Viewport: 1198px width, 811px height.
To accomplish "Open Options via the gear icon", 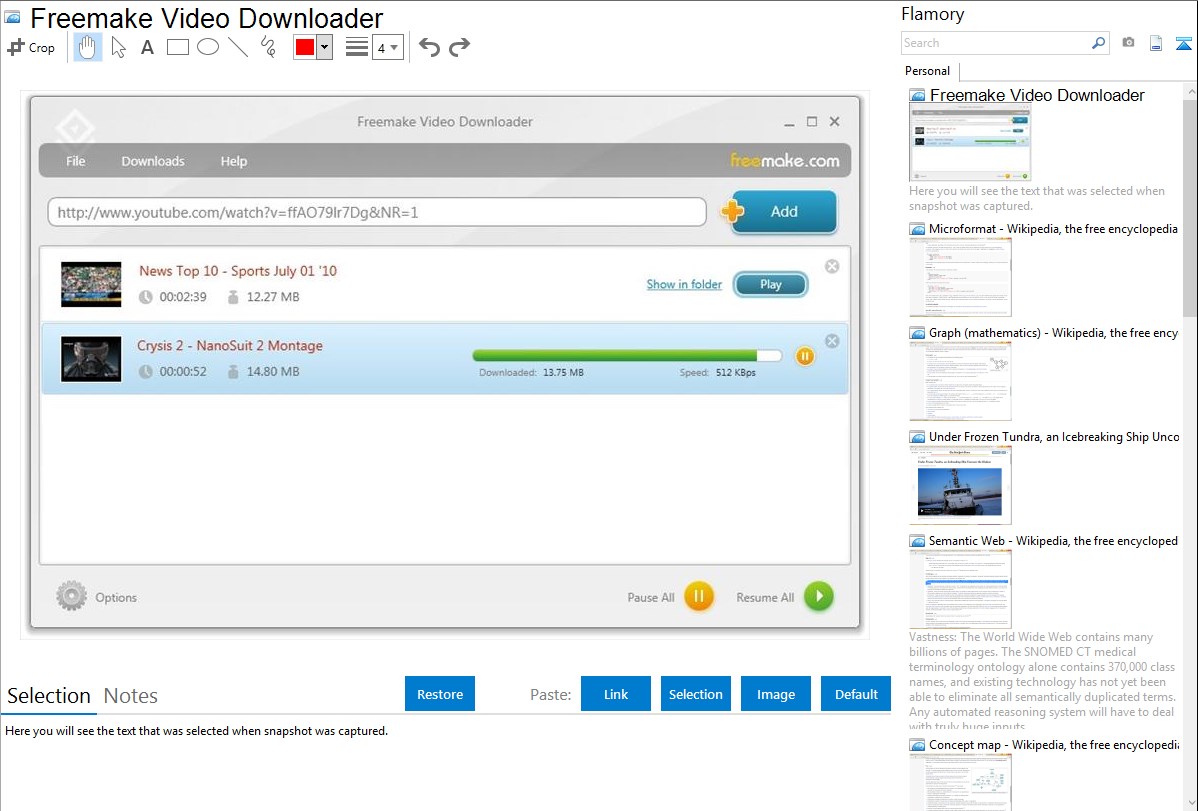I will 71,596.
